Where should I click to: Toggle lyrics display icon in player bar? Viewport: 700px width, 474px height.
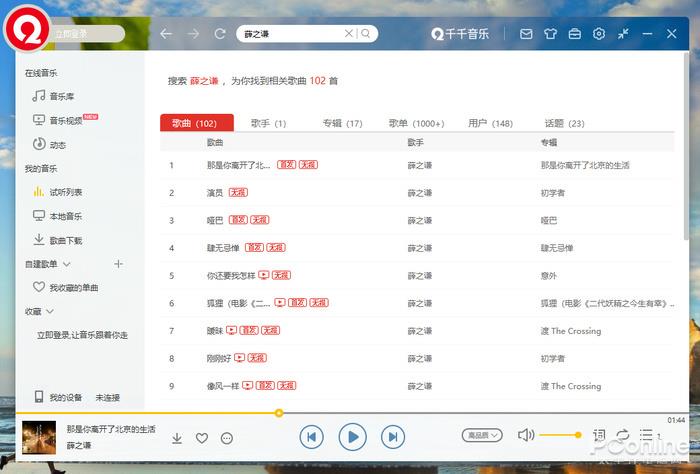(x=599, y=435)
